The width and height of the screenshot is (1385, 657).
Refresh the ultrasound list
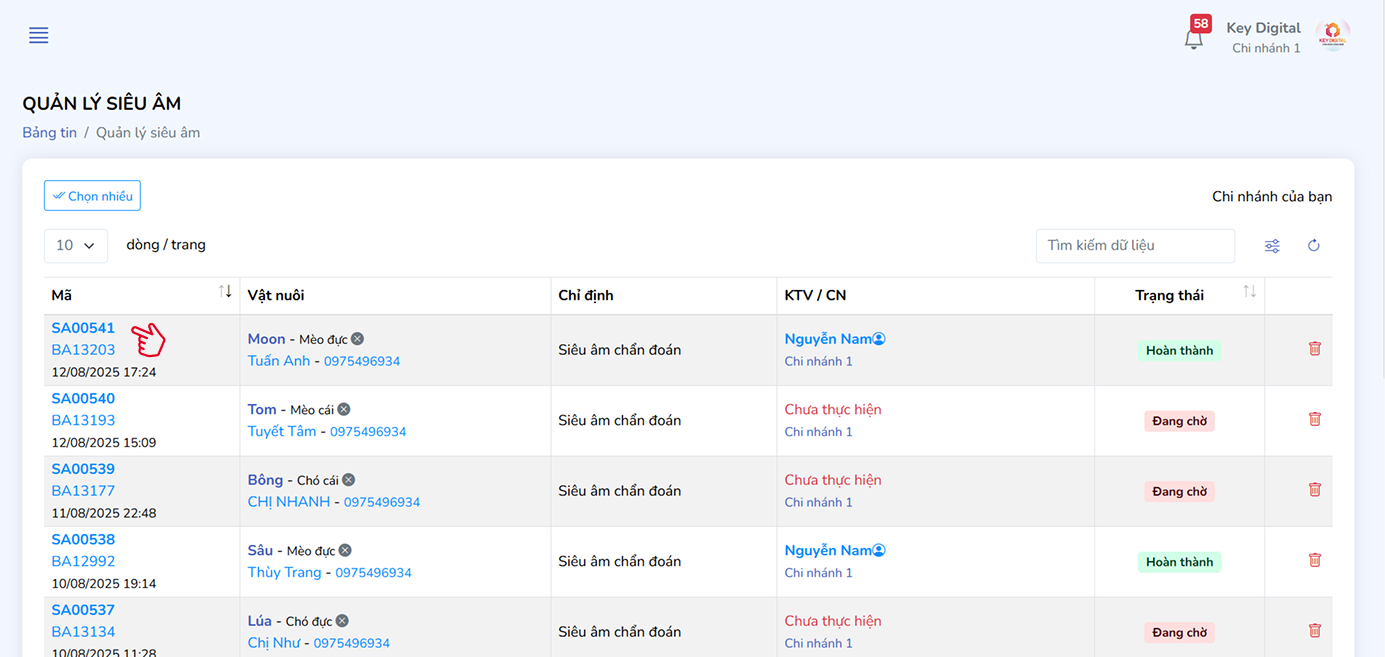click(x=1314, y=246)
